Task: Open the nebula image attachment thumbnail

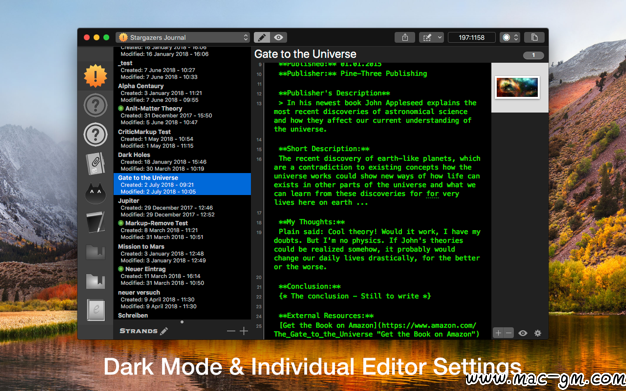Action: point(517,87)
